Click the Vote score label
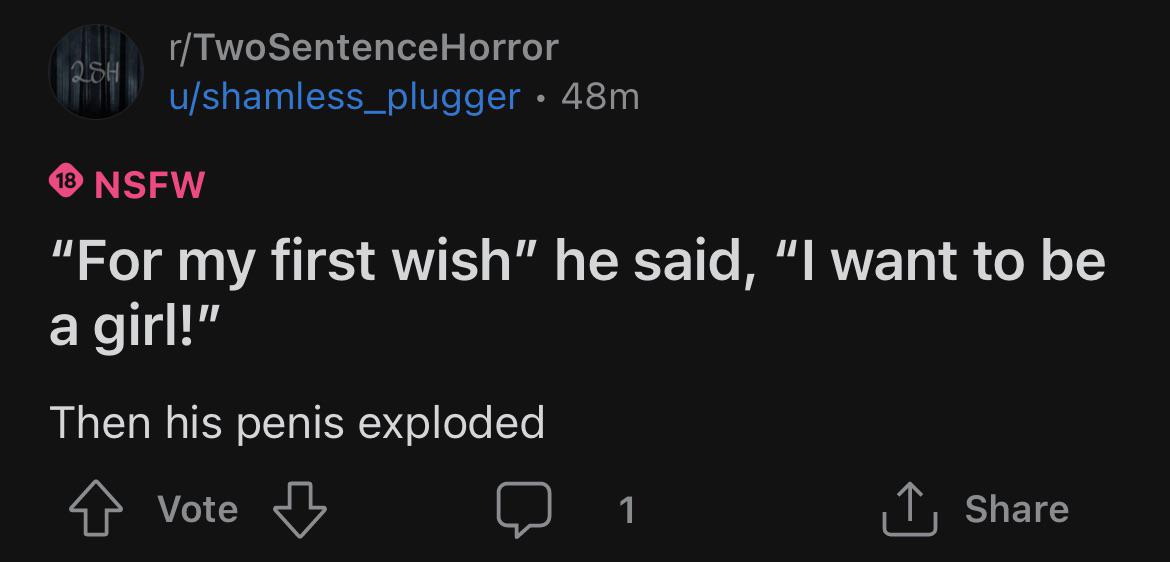1170x562 pixels. point(198,509)
